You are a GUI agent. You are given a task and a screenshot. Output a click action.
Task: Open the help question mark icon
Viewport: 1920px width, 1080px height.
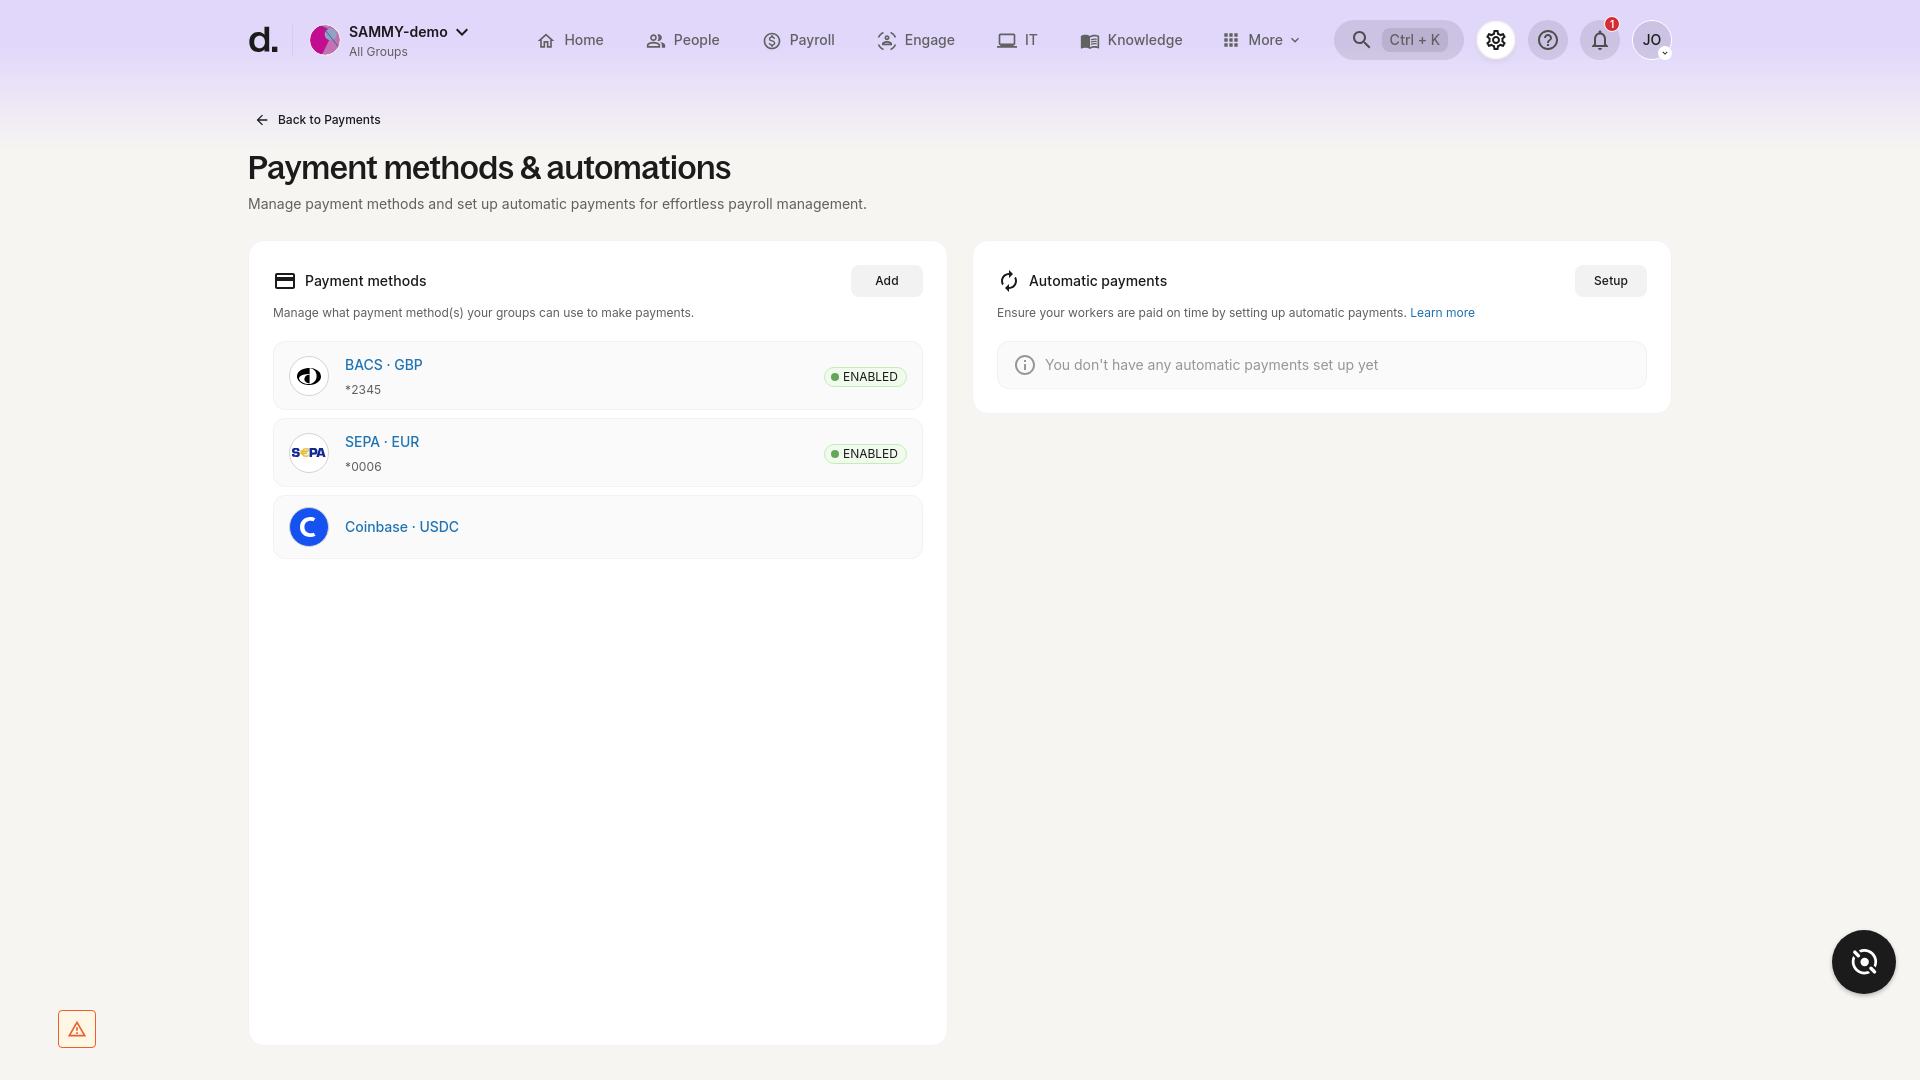[1548, 40]
